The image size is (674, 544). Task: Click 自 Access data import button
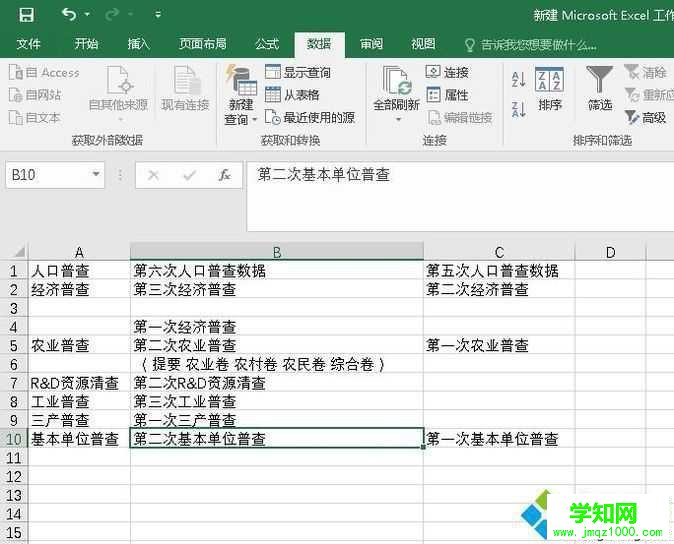click(x=44, y=73)
